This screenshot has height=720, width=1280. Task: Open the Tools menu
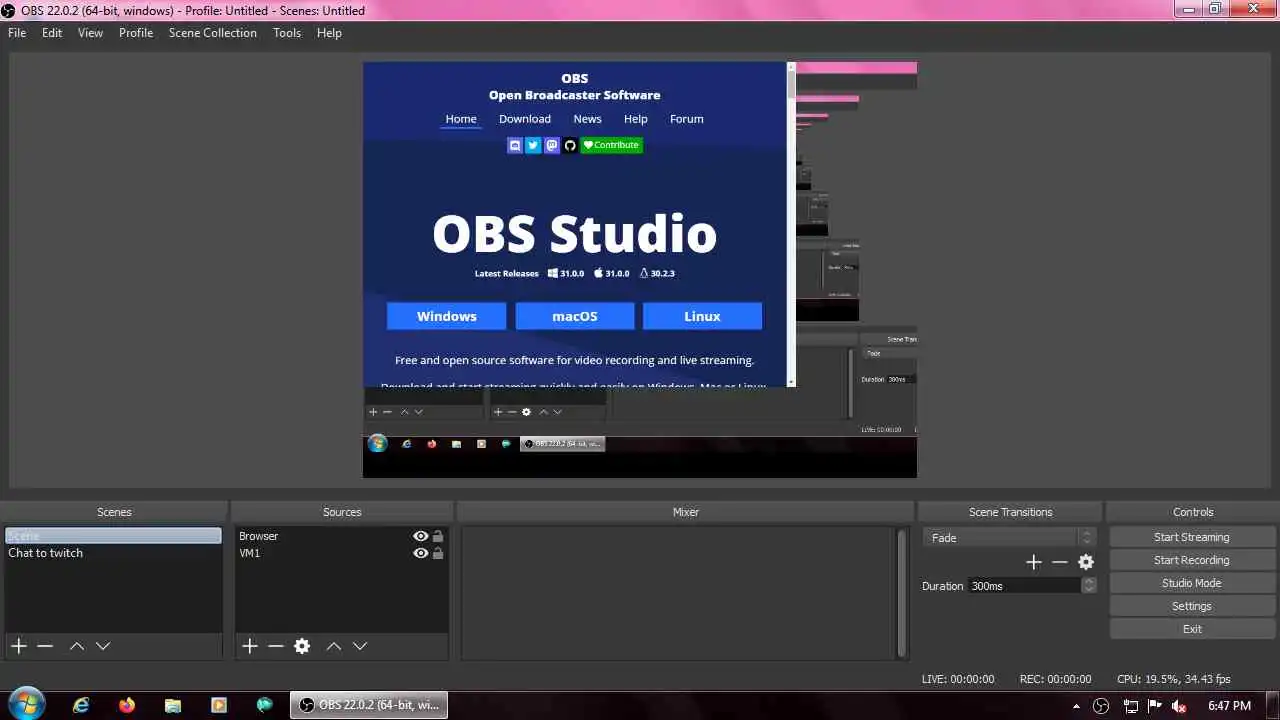[287, 33]
